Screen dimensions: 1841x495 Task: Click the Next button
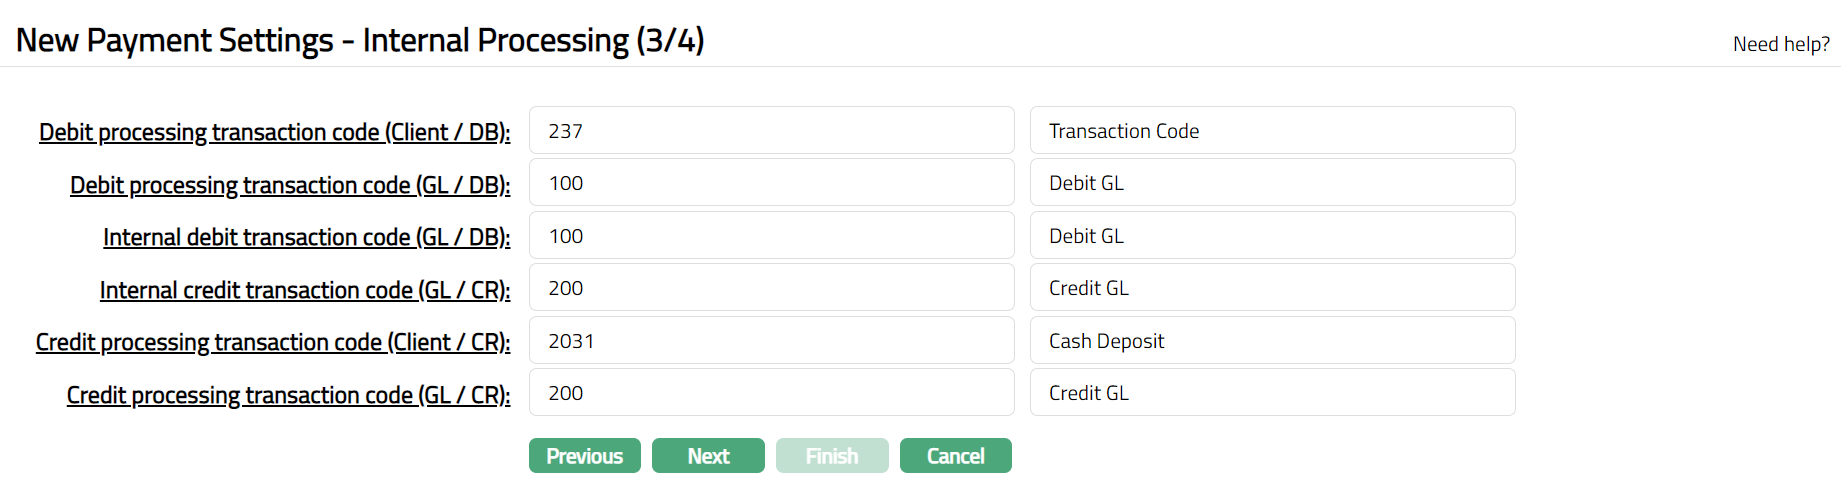point(708,456)
